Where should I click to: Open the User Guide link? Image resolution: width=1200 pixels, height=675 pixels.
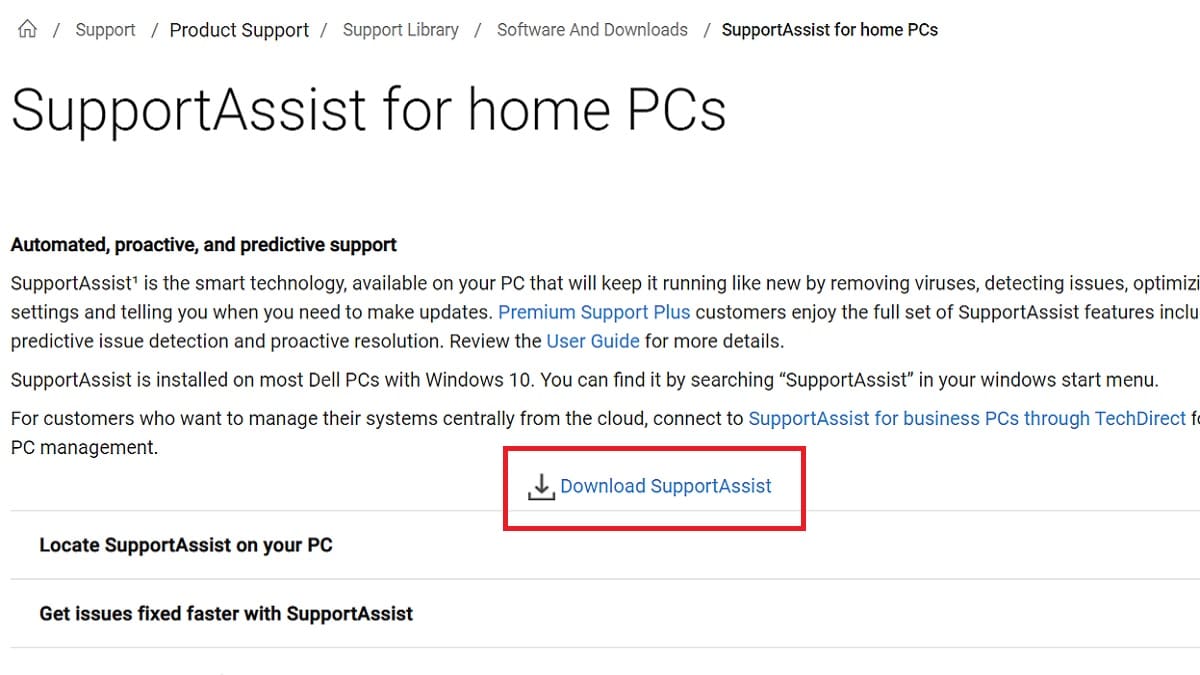coord(593,341)
